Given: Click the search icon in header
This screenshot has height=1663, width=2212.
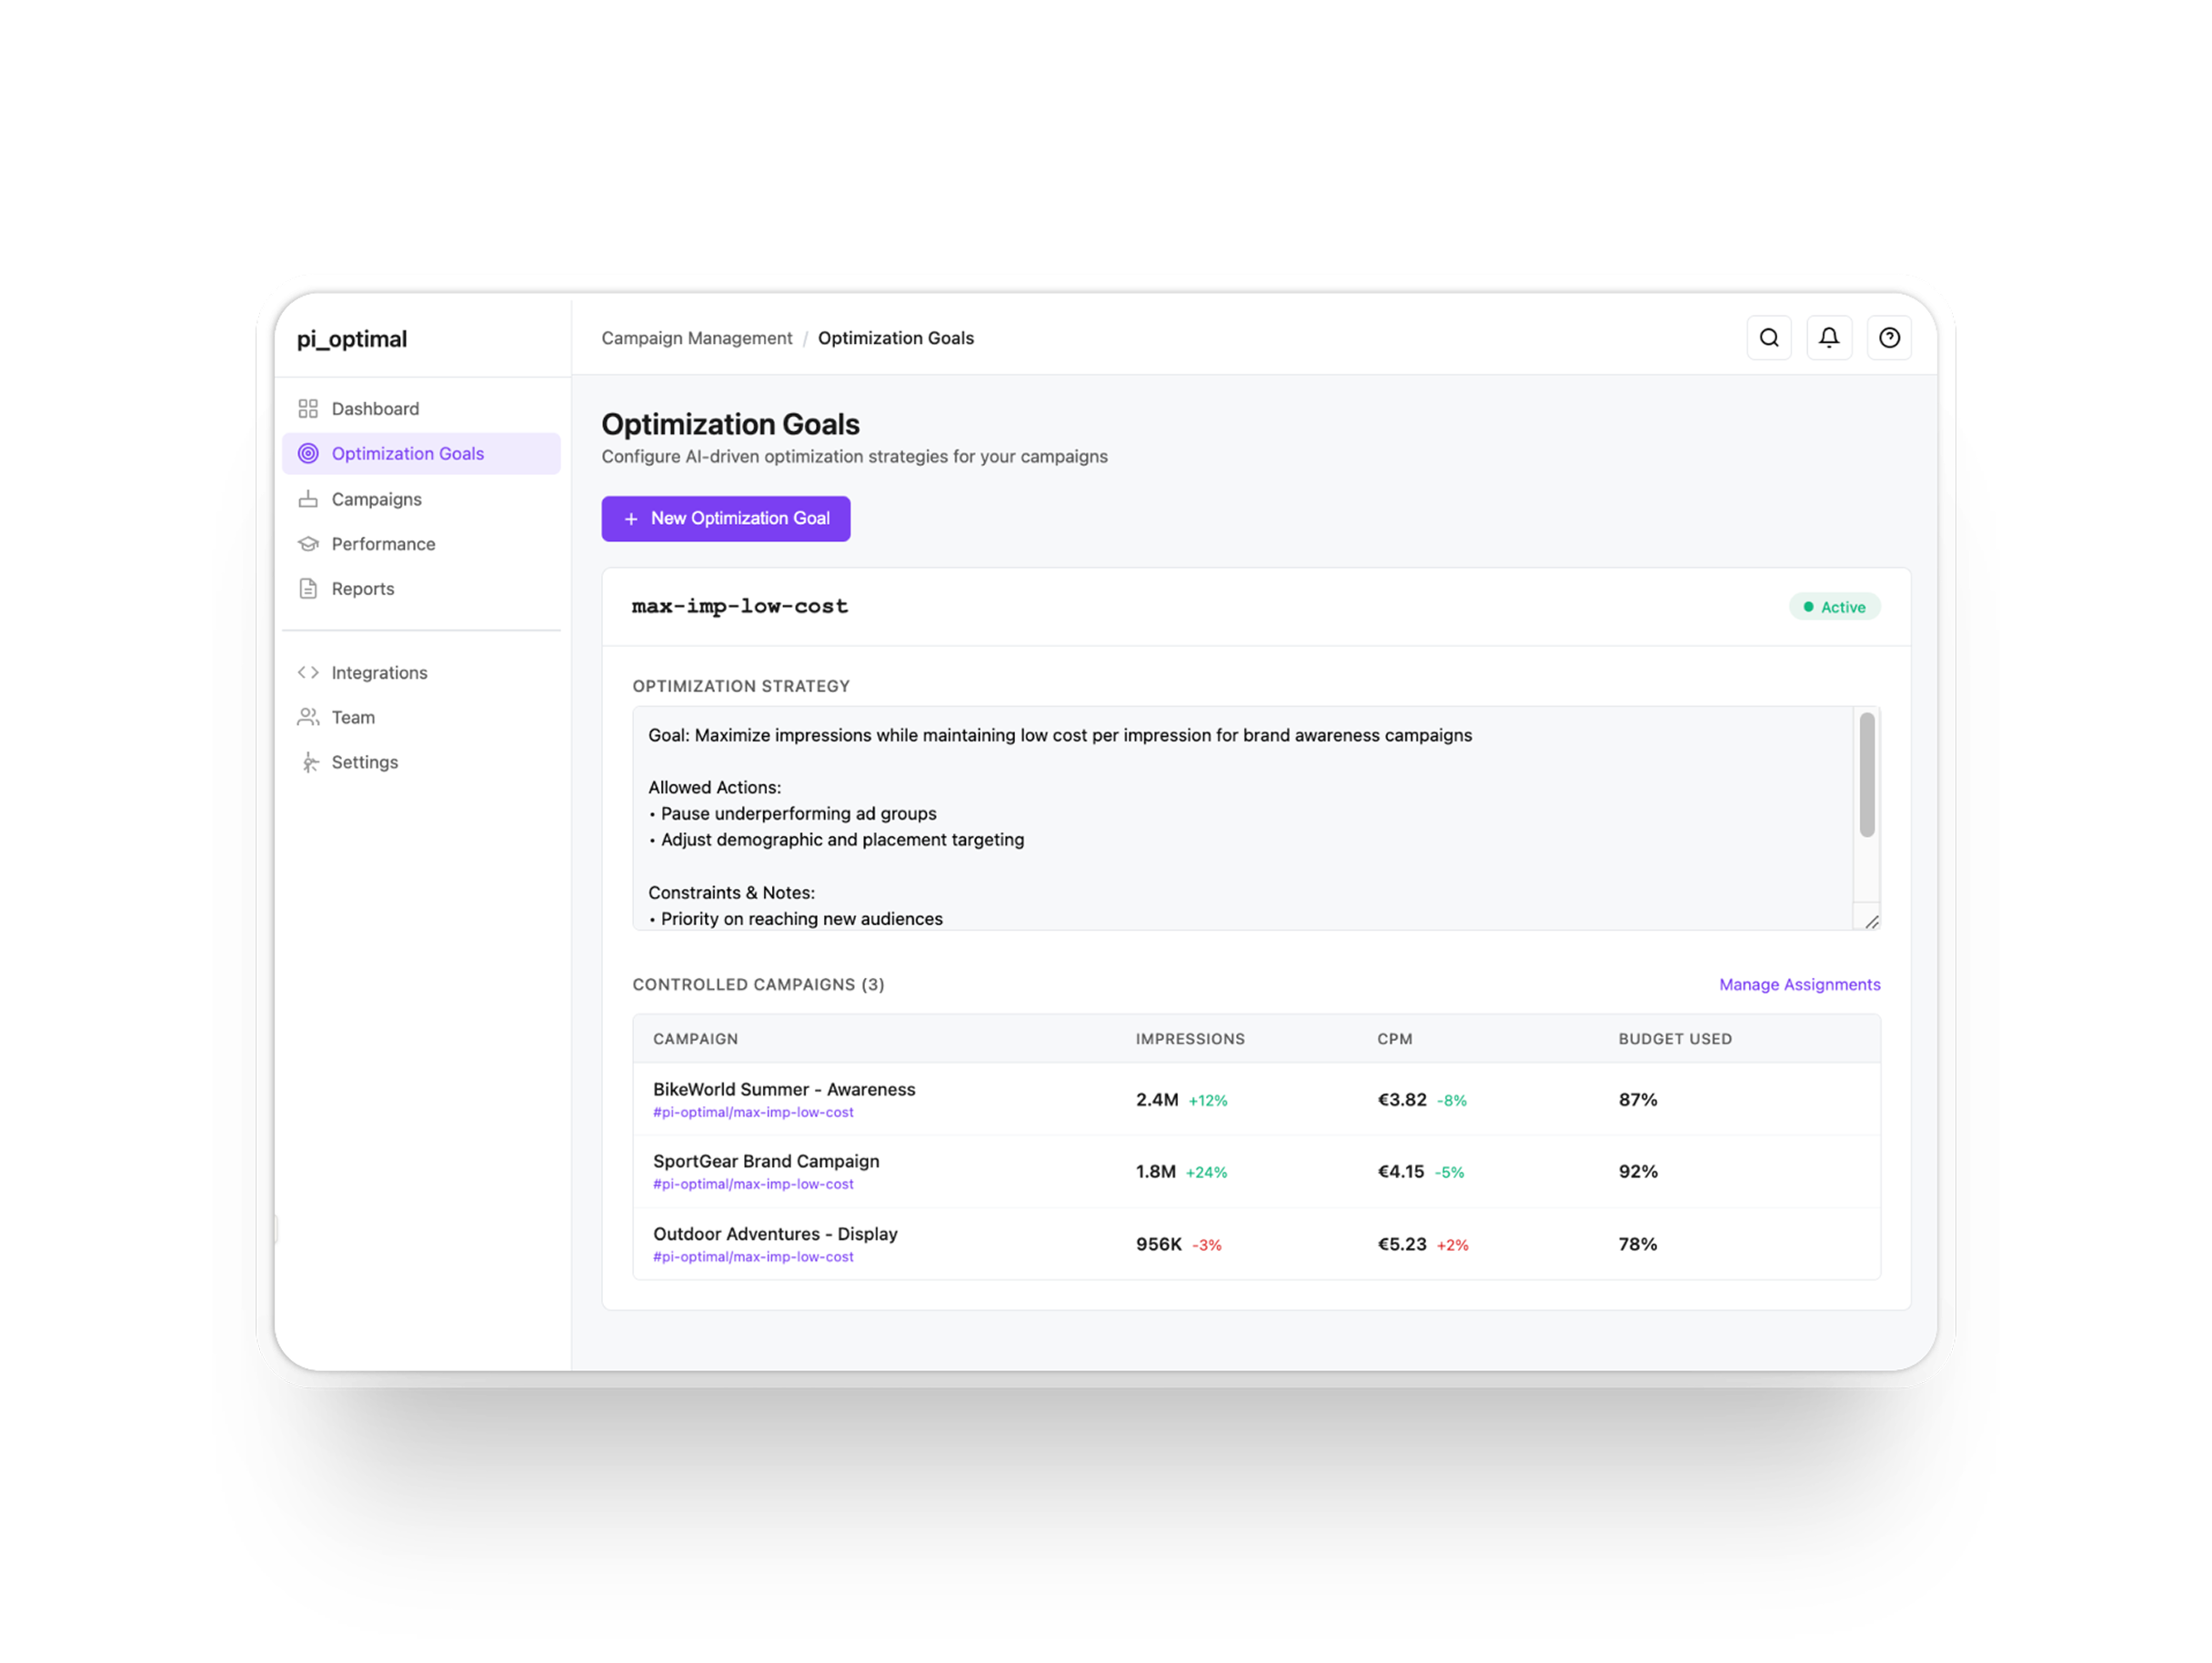Looking at the screenshot, I should point(1768,338).
